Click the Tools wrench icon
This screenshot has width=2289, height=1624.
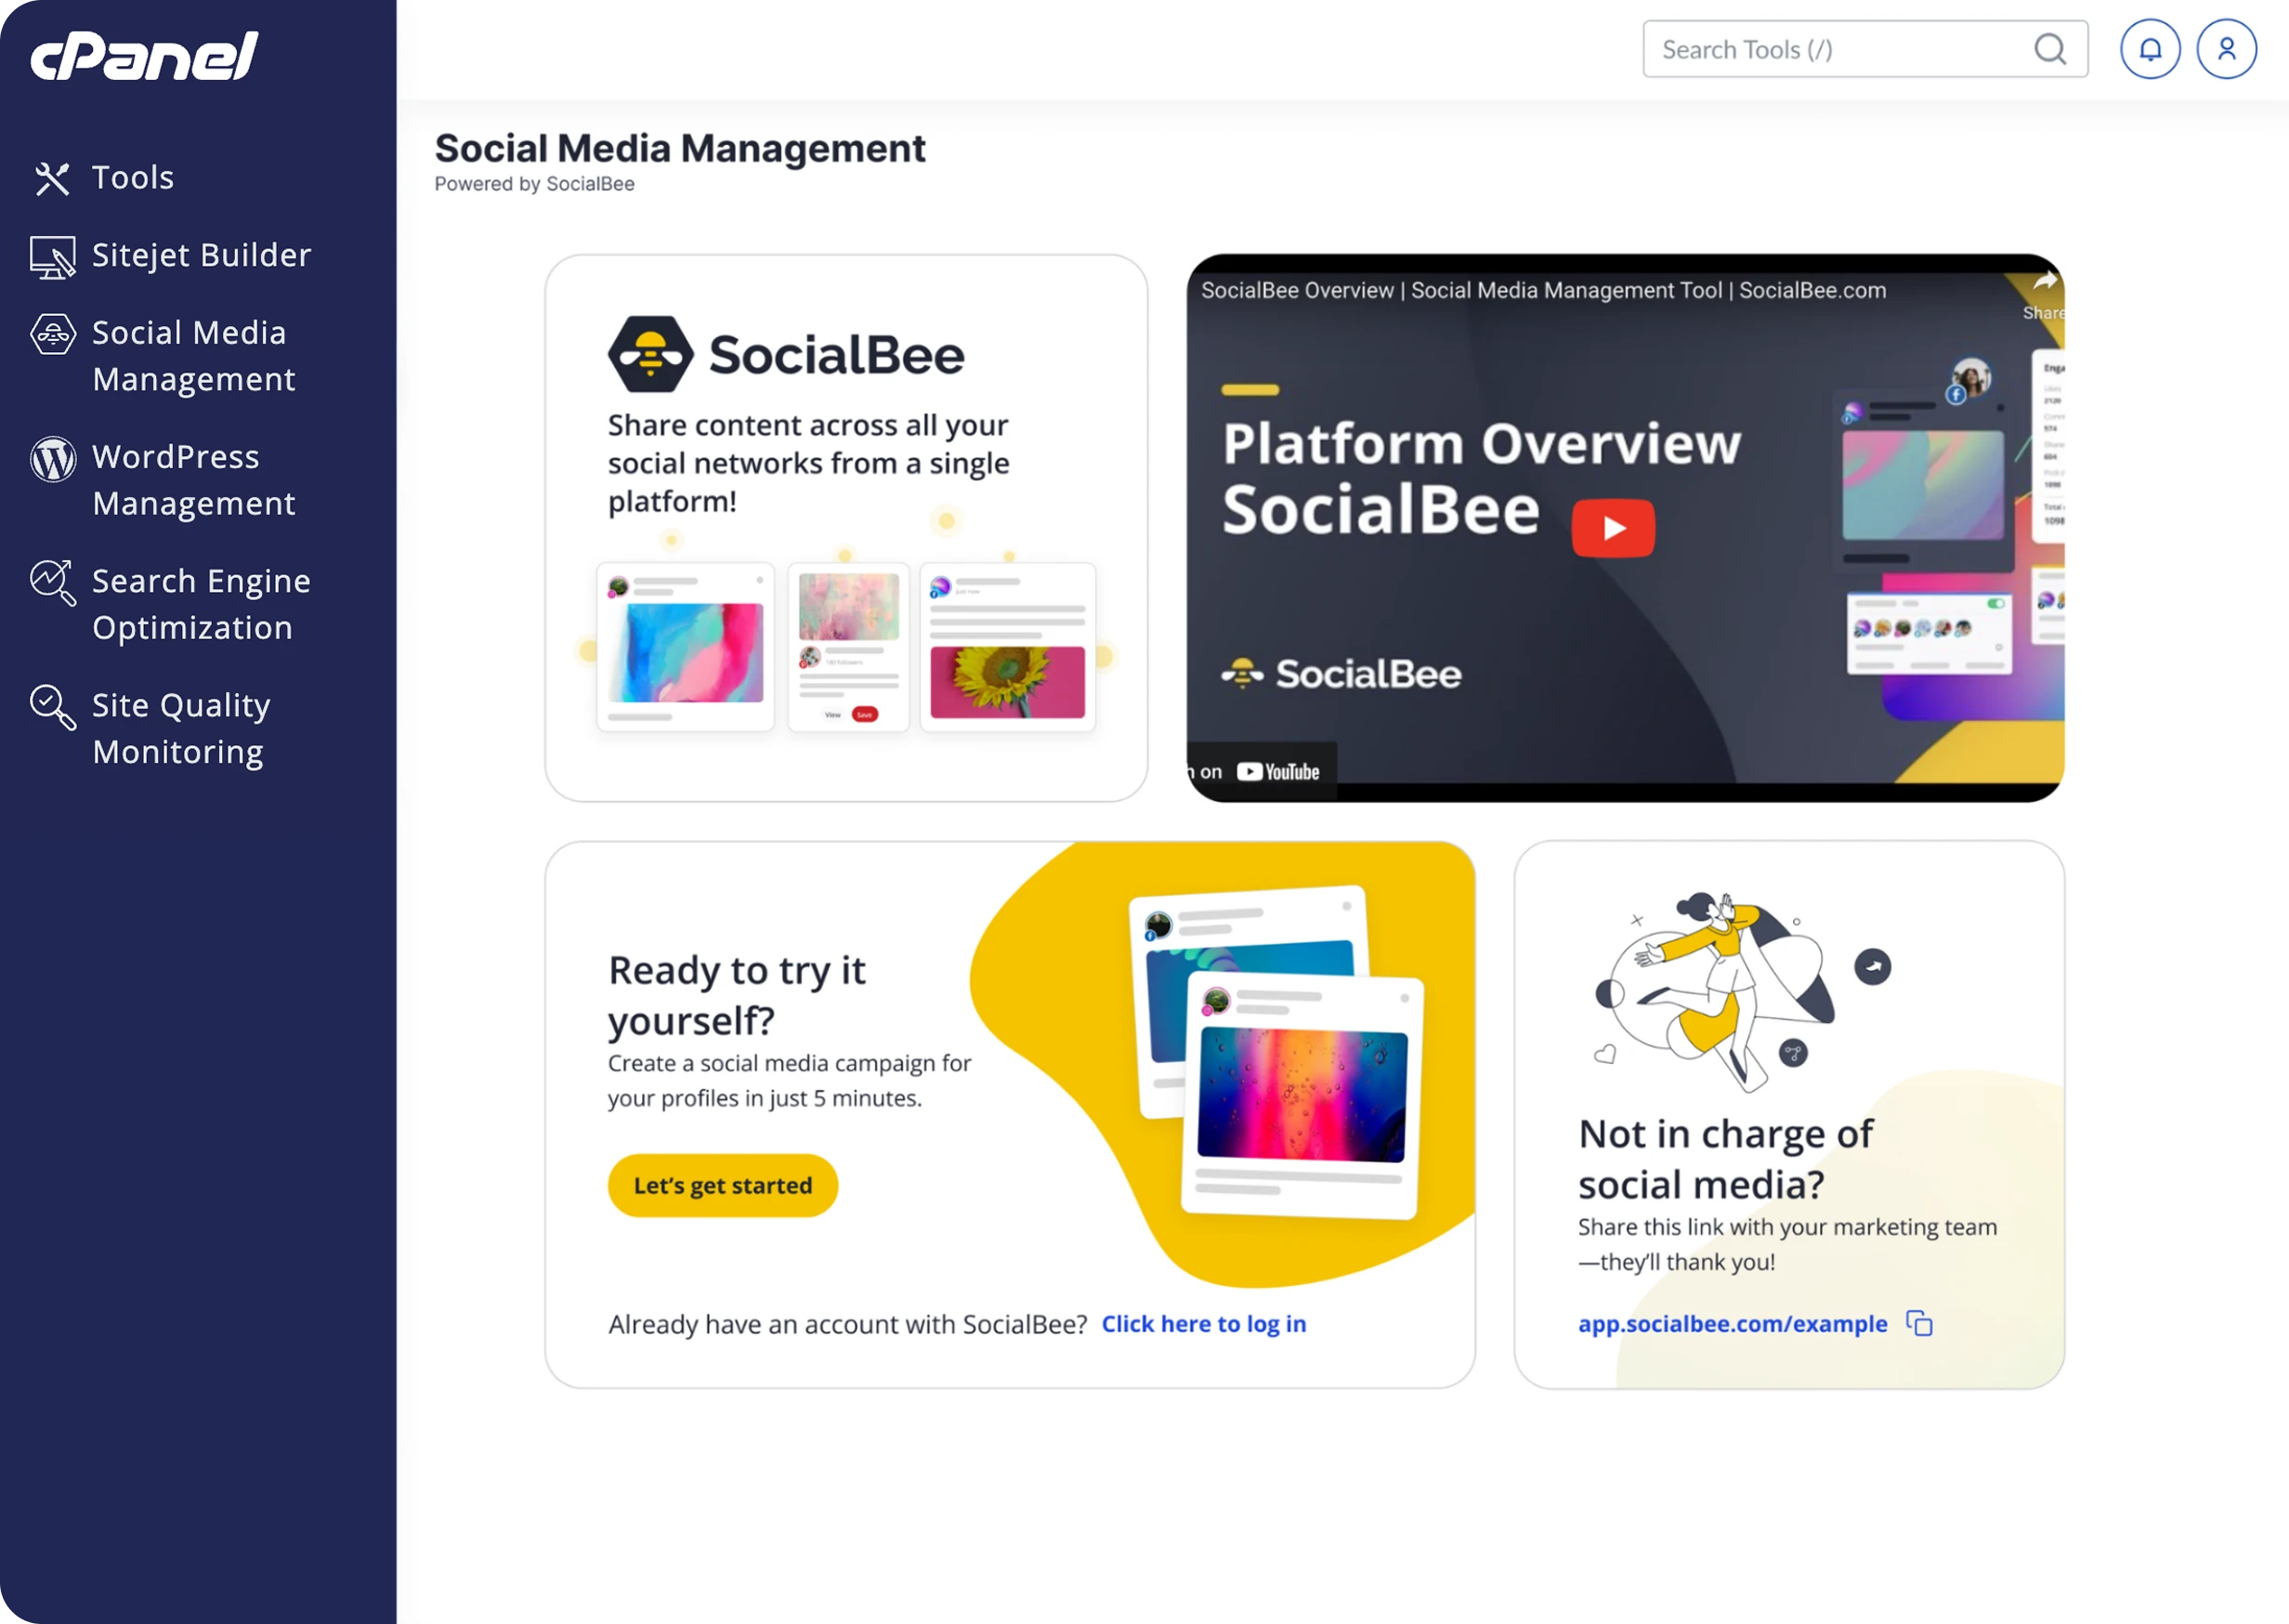(x=52, y=178)
